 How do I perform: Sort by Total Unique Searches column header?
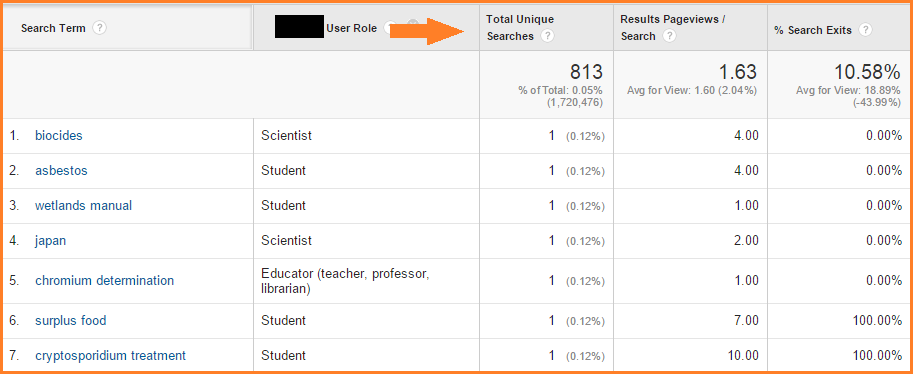[x=520, y=28]
